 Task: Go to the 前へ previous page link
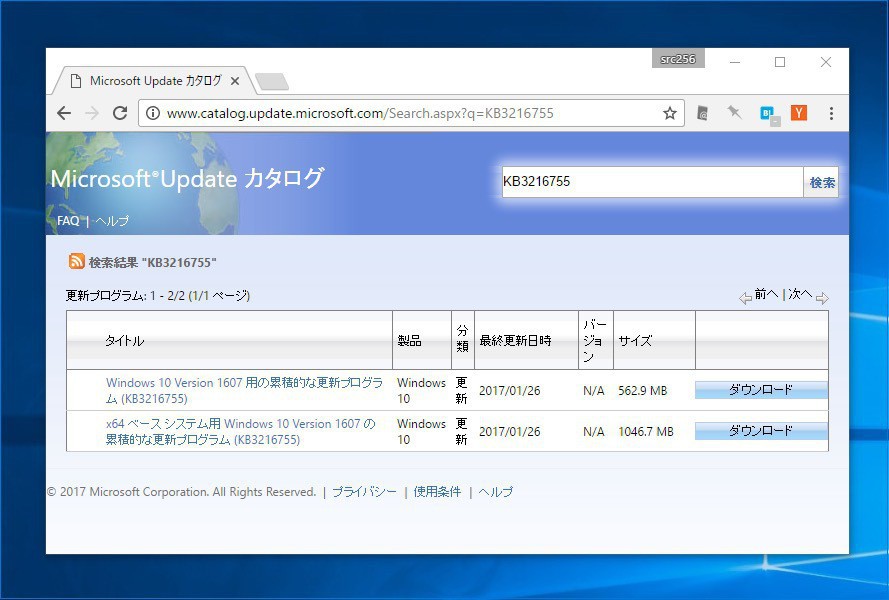[x=766, y=294]
